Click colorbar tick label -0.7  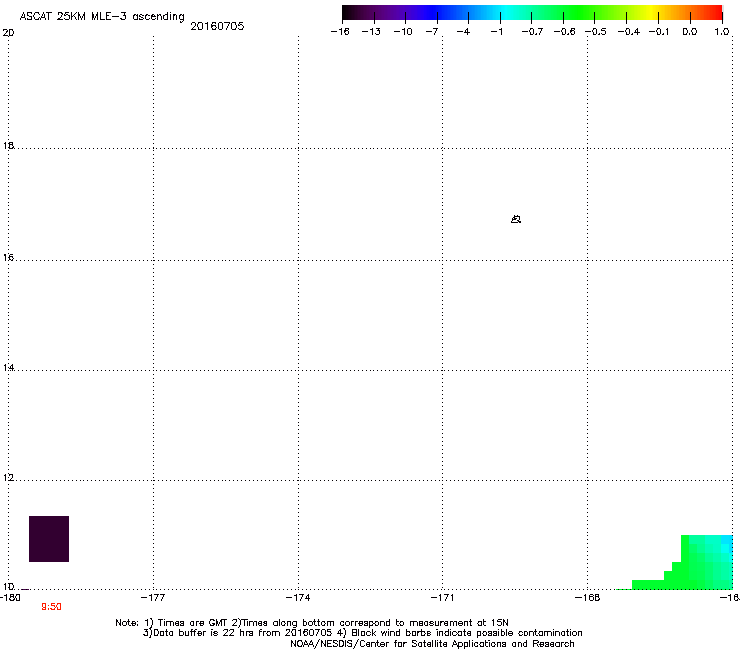coord(532,32)
